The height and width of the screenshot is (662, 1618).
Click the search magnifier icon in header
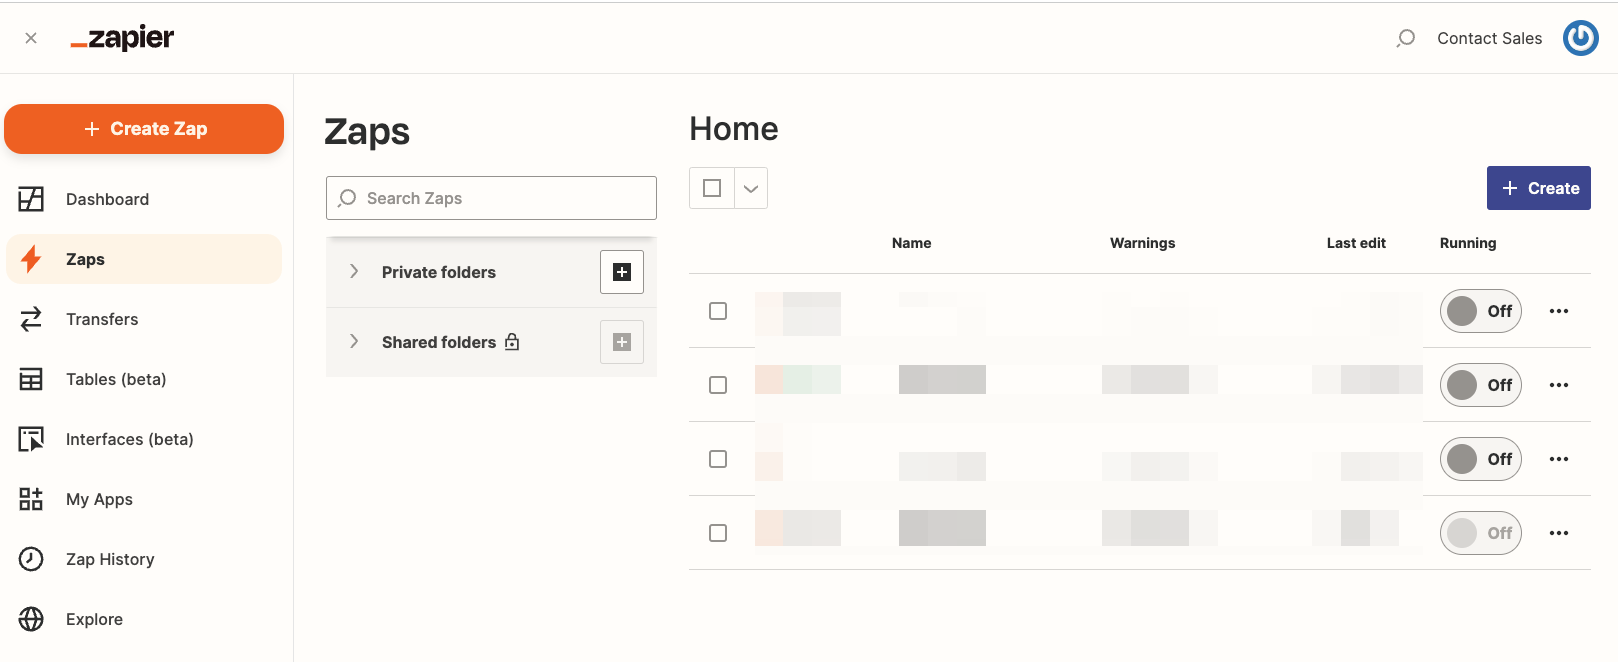click(1406, 38)
